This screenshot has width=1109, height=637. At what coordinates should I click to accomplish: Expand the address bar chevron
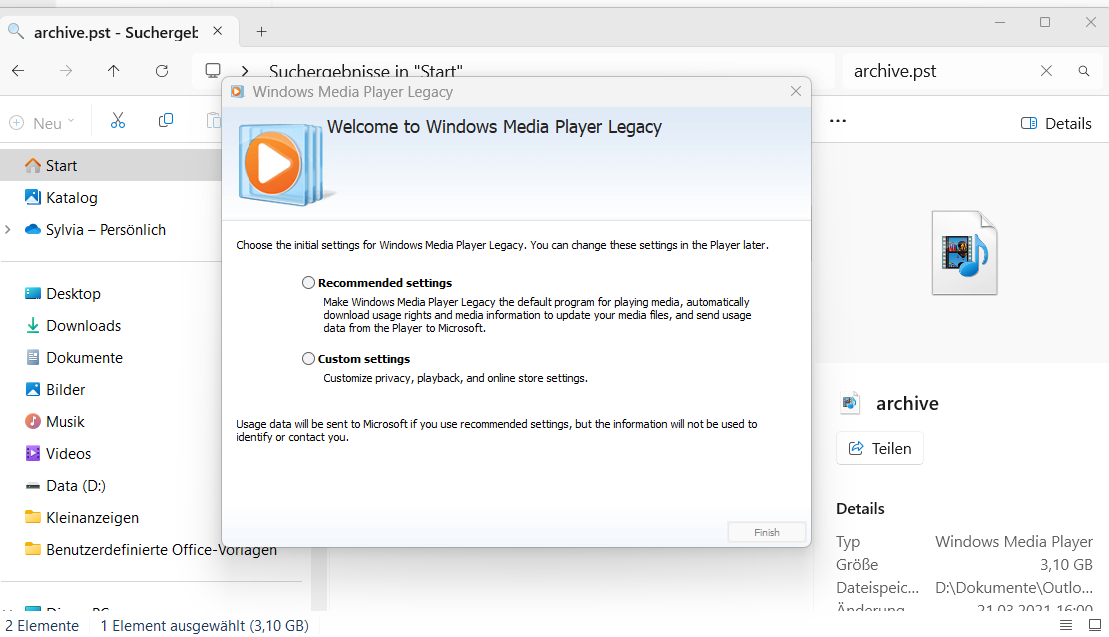click(x=245, y=71)
